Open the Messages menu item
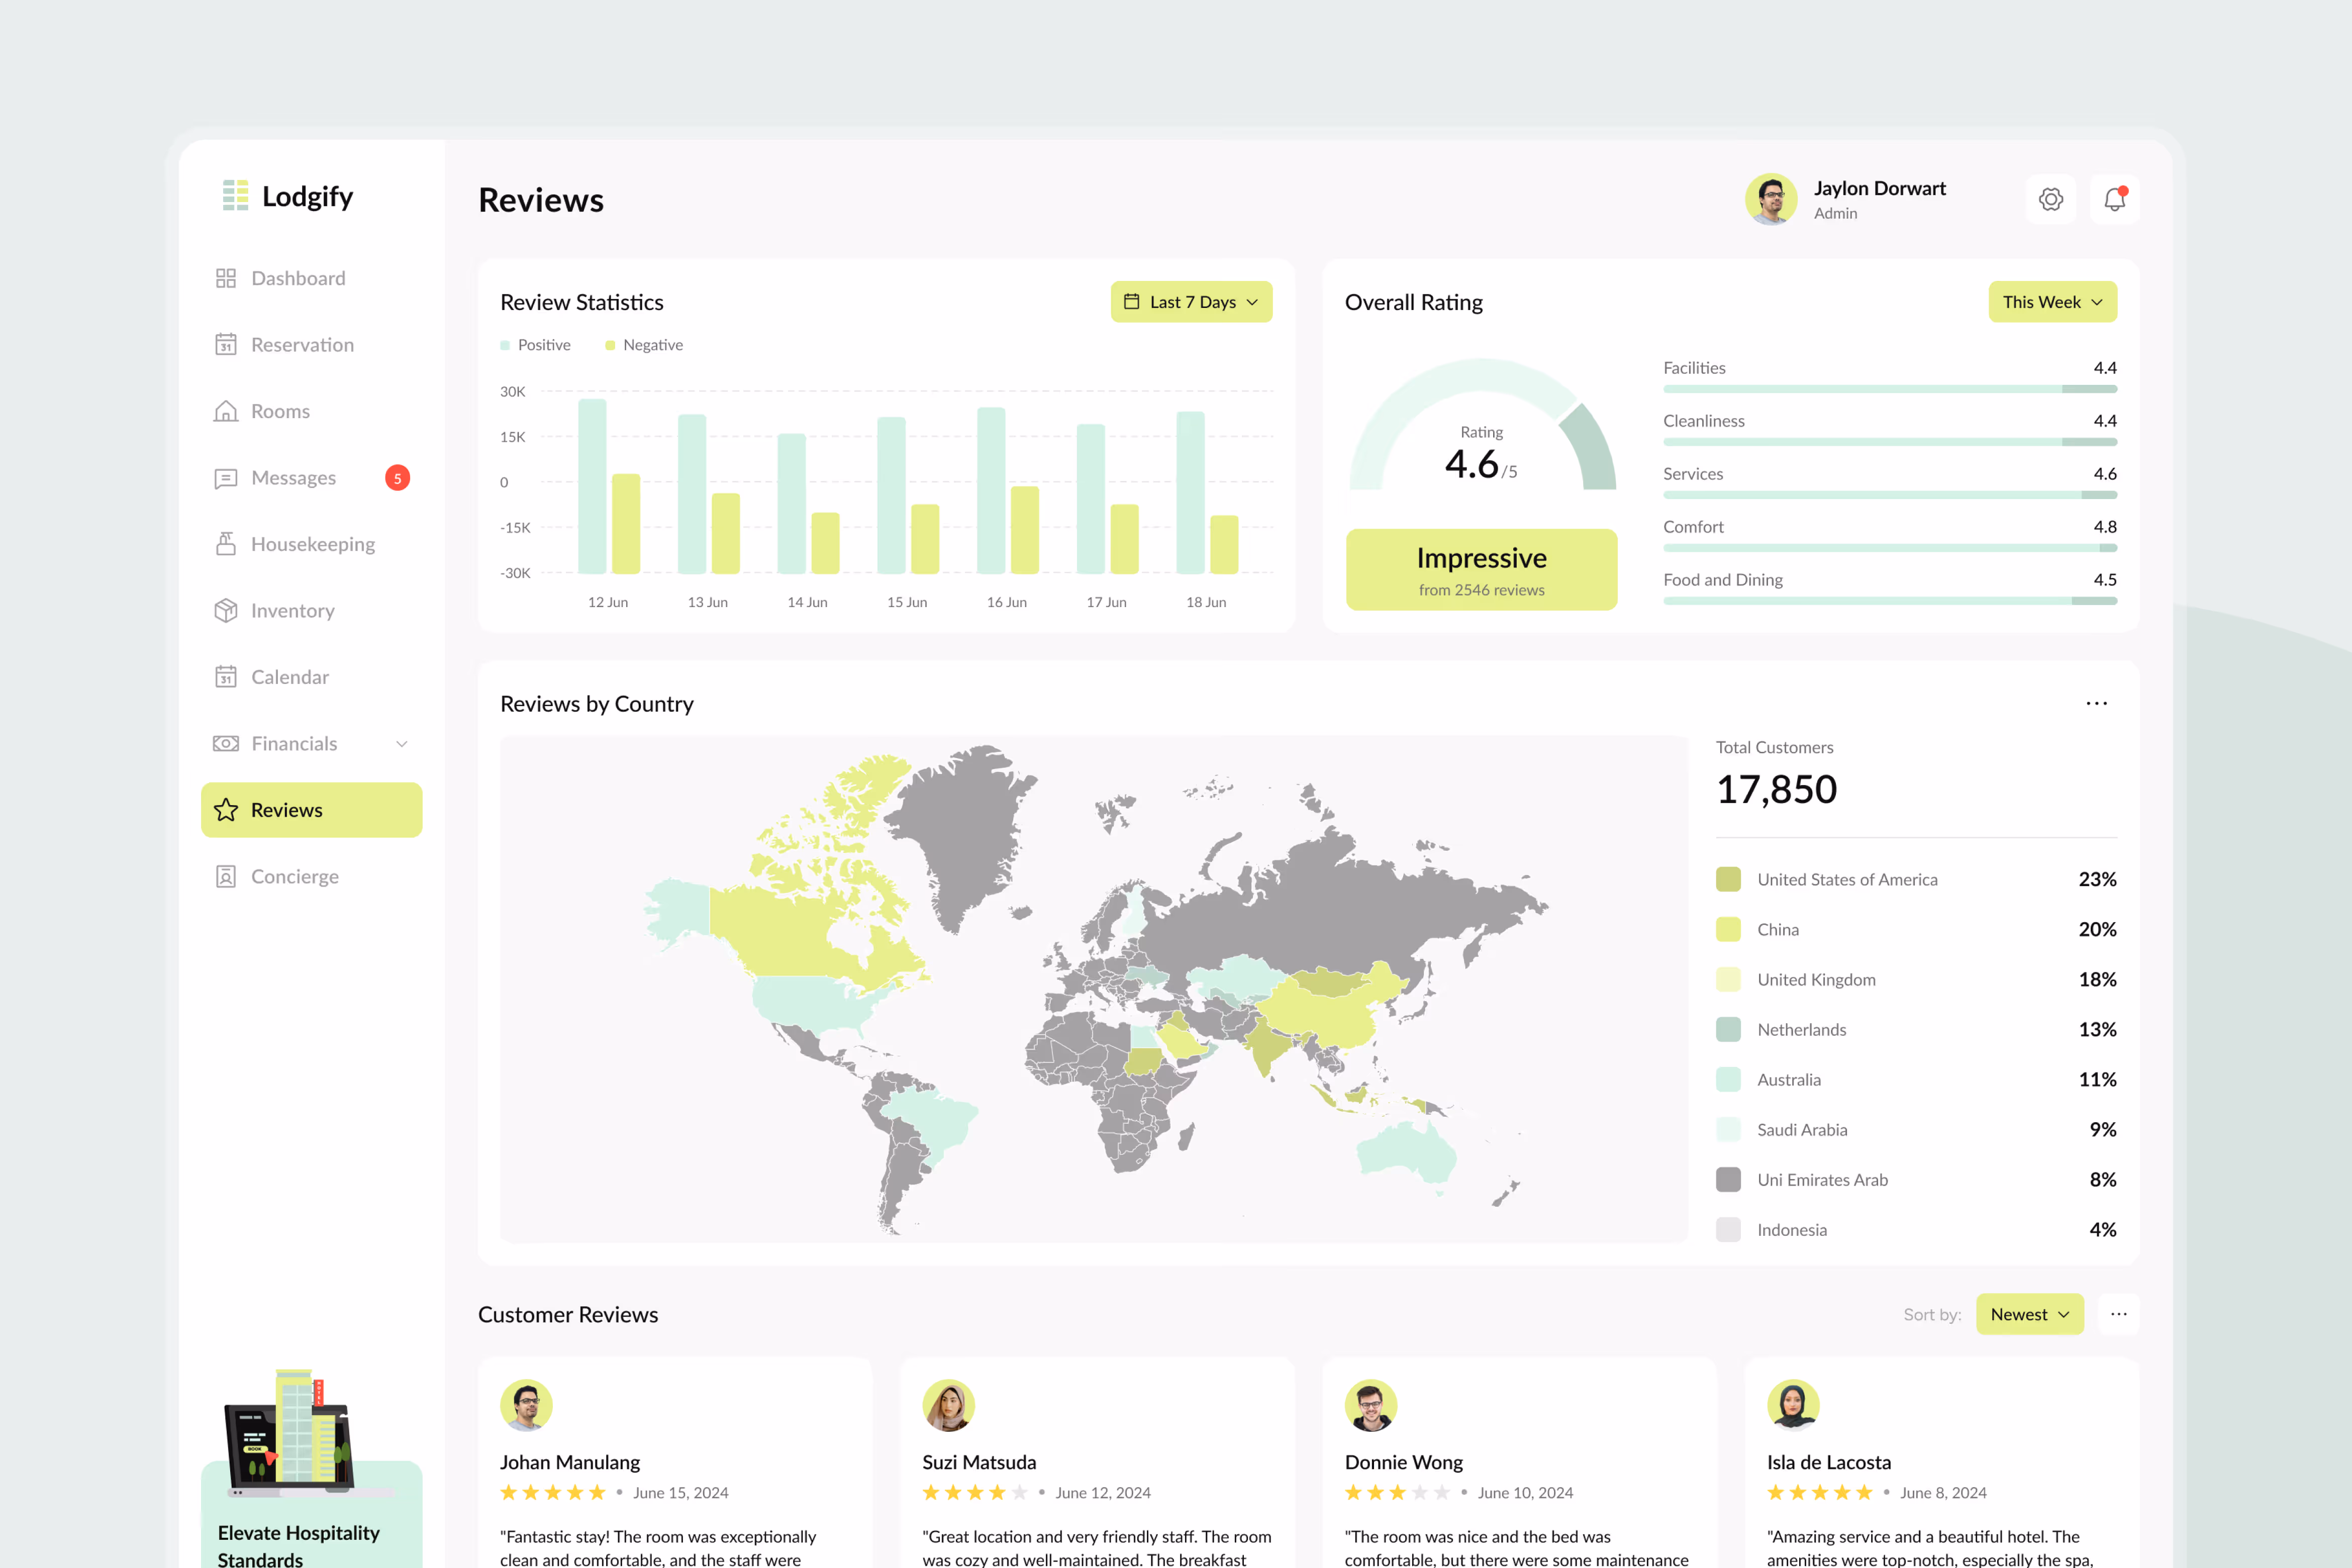 (x=293, y=478)
